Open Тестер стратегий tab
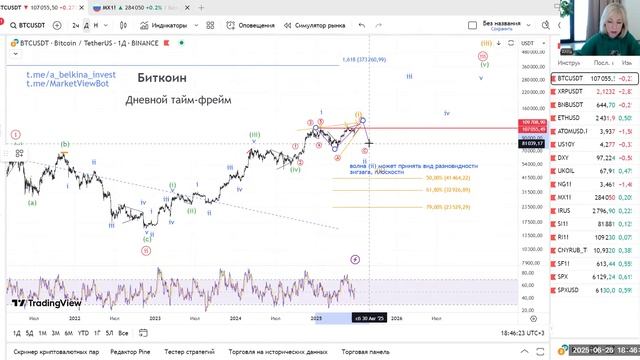The image size is (640, 360). [189, 351]
